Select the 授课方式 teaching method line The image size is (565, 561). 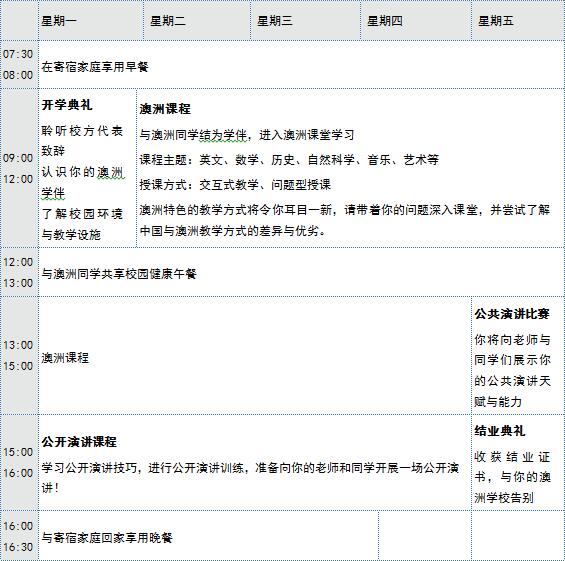[235, 185]
